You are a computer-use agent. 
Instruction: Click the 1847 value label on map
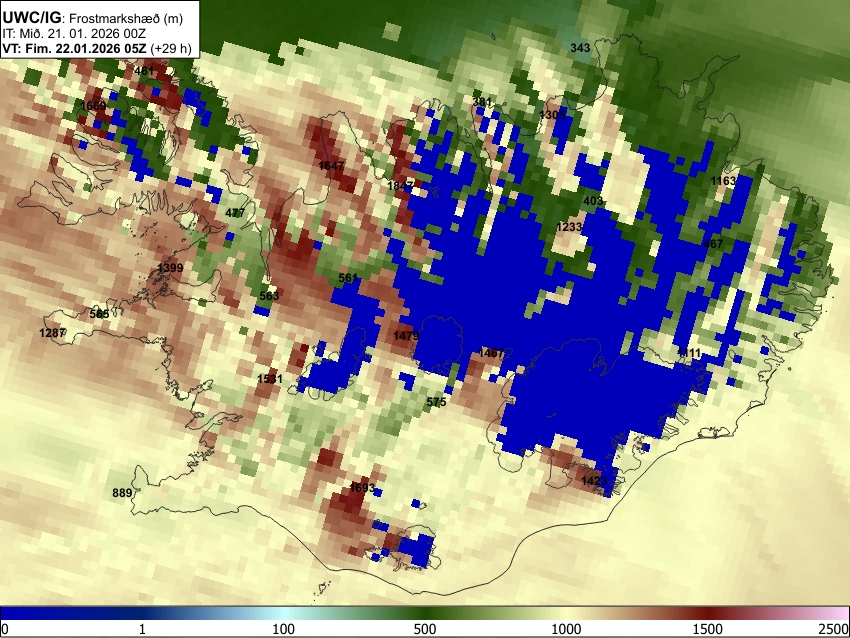[x=401, y=186]
